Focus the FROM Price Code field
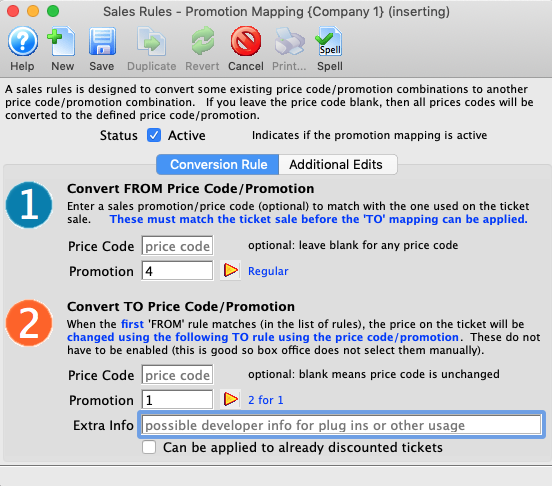This screenshot has height=486, width=552. (177, 246)
